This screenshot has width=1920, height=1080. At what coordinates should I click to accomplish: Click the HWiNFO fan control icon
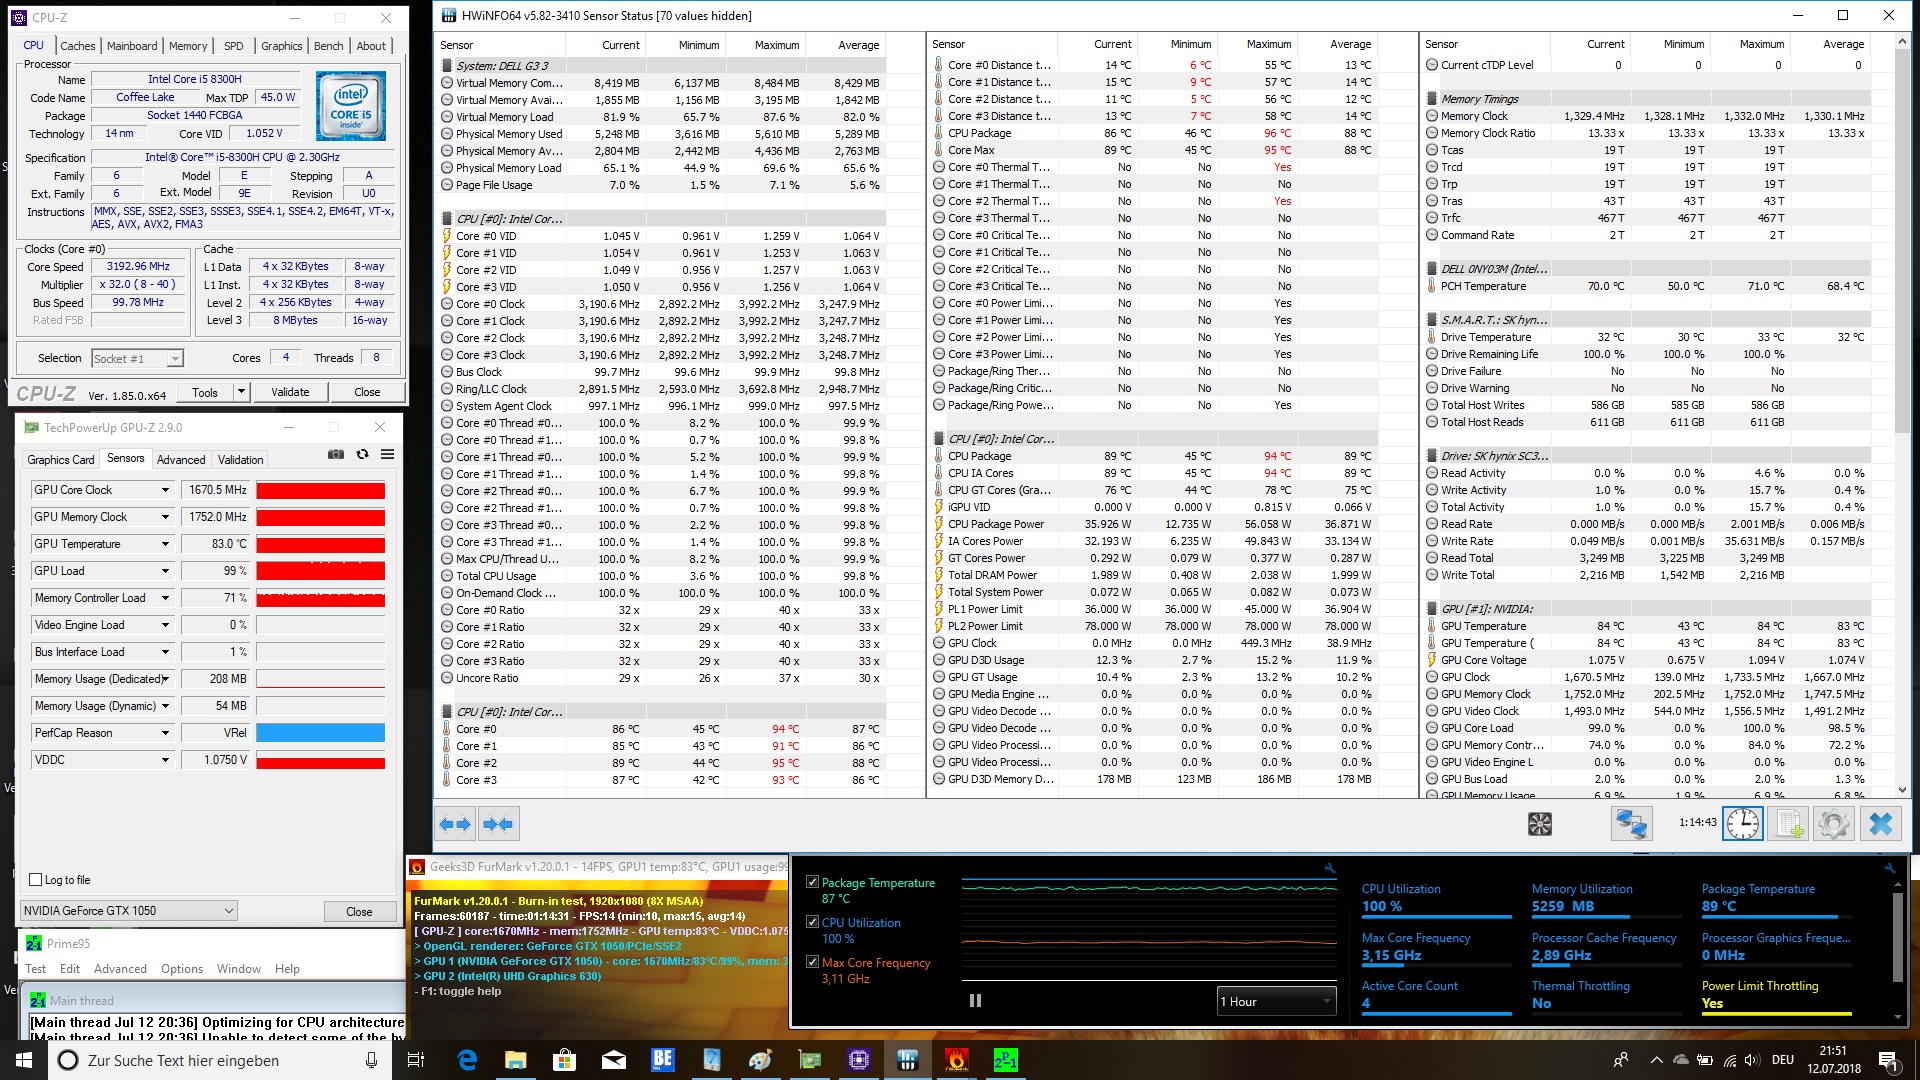point(1540,824)
